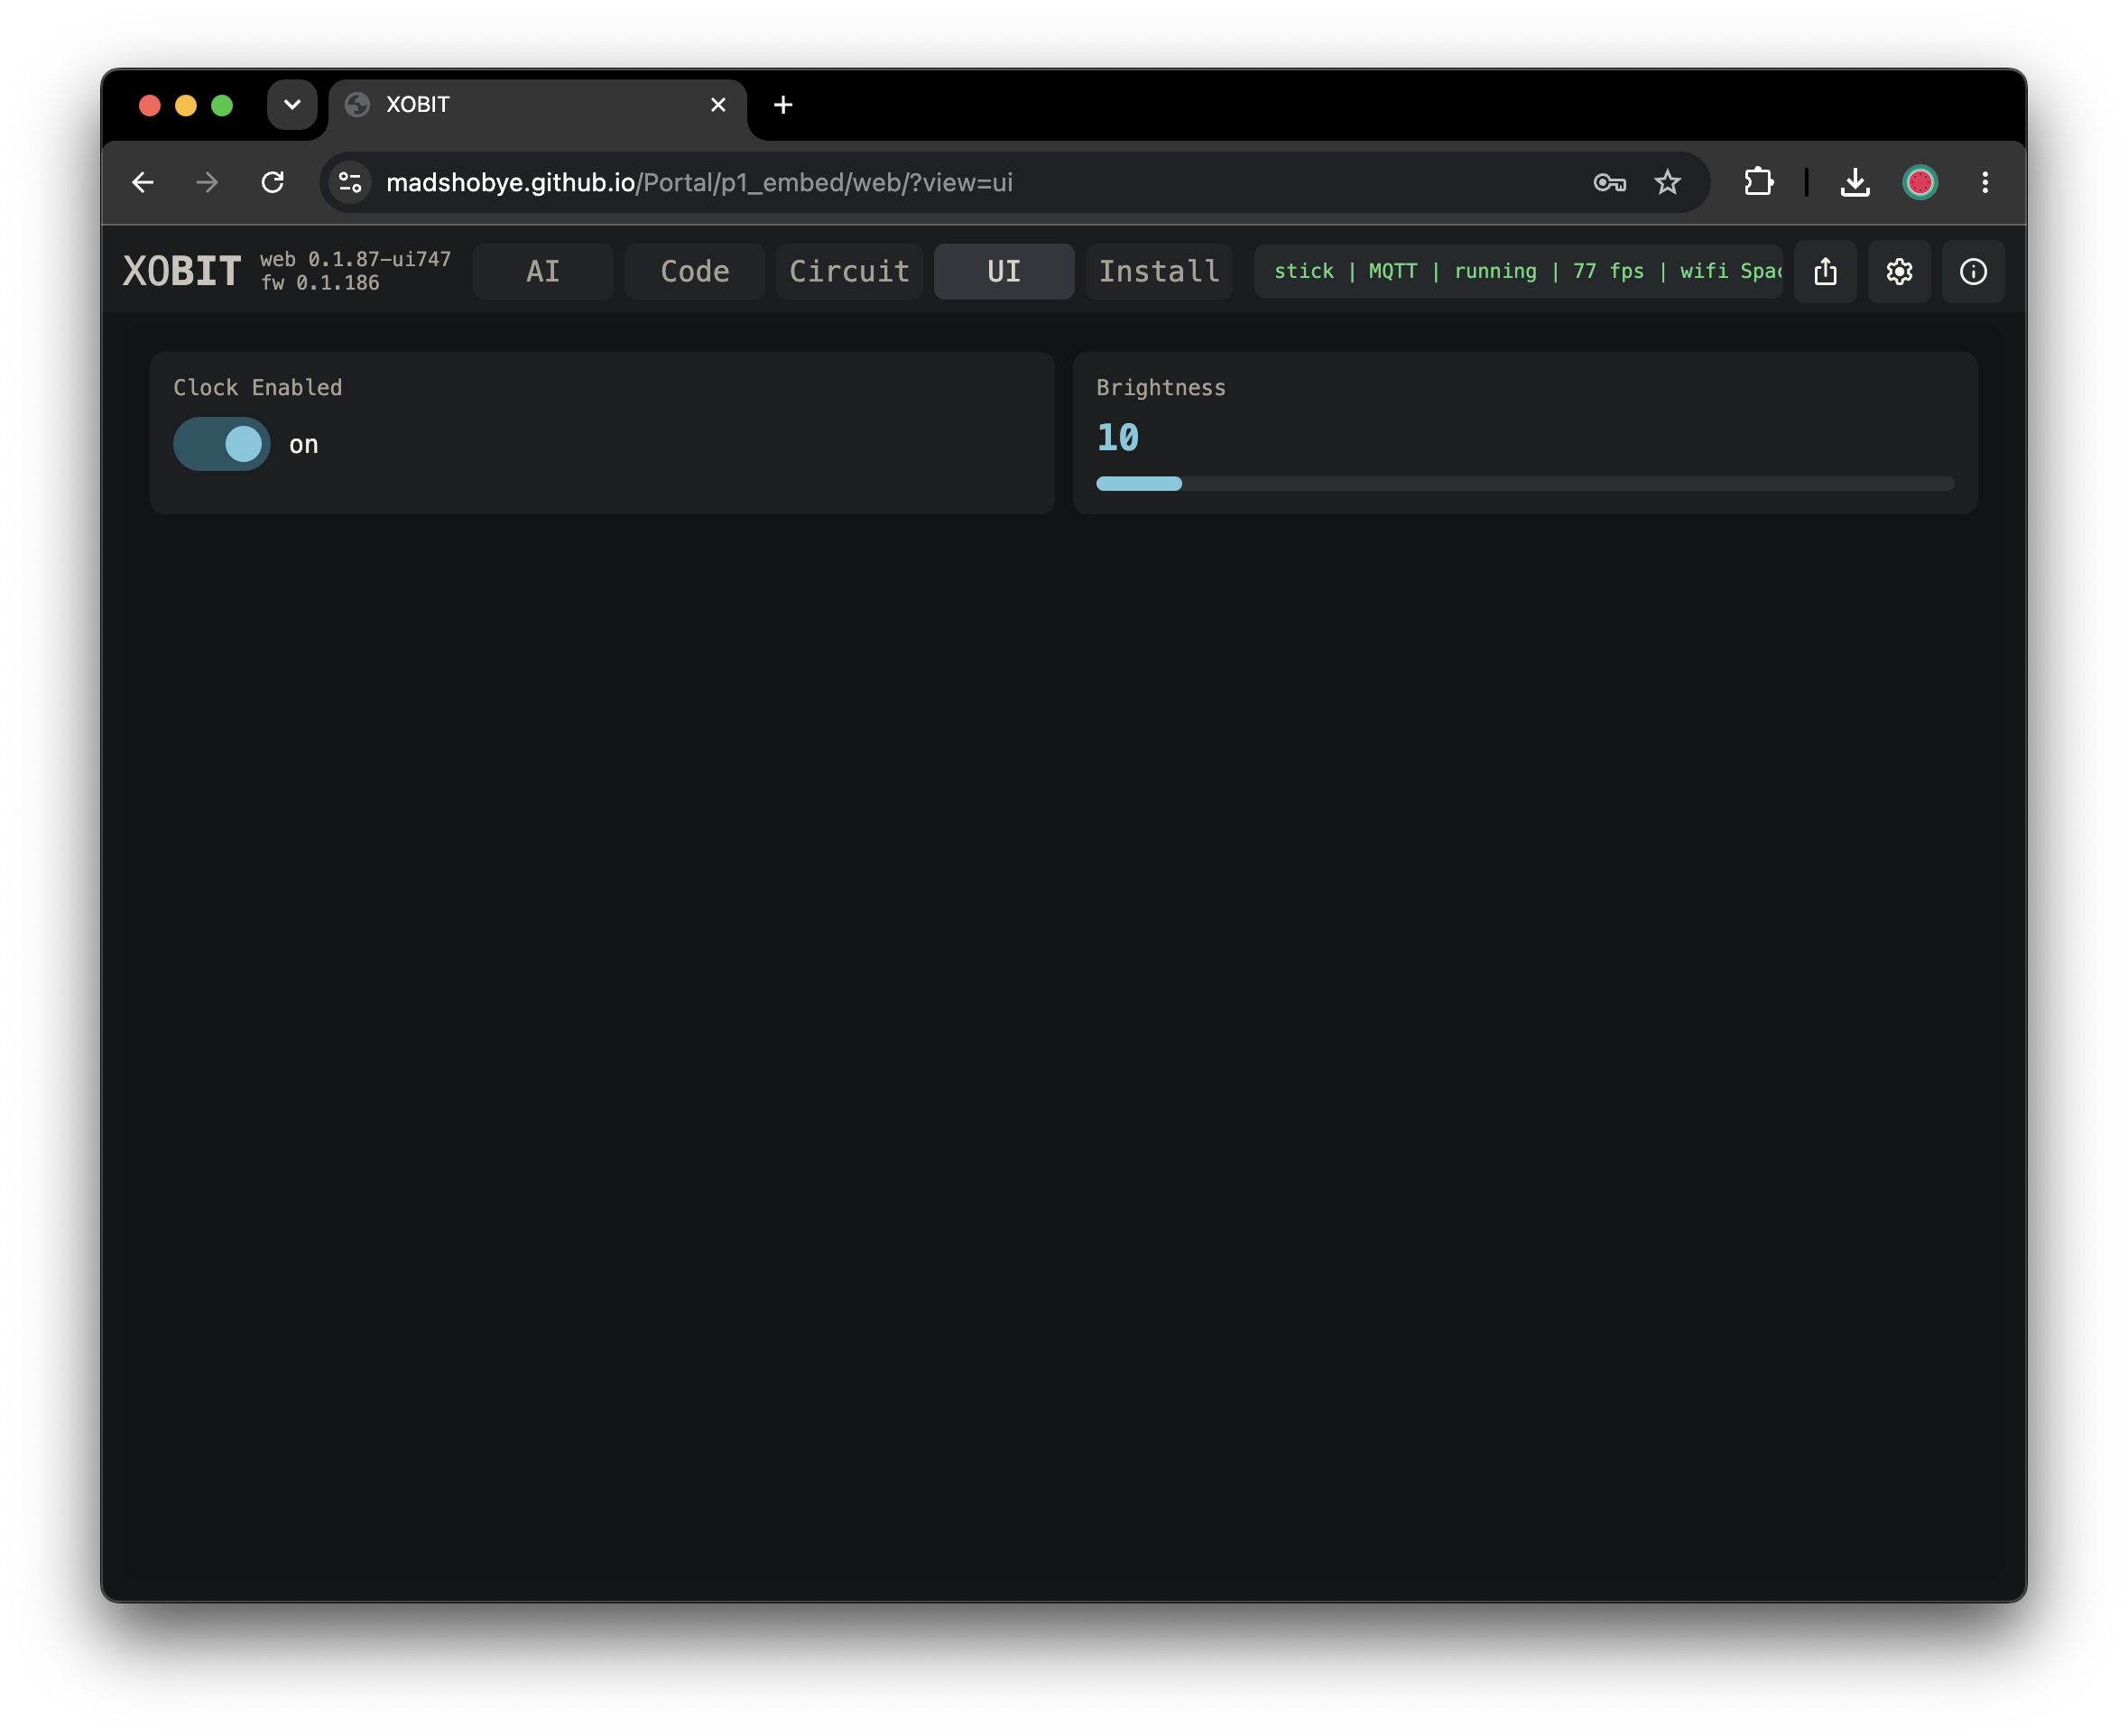Screen dimensions: 2128x1736
Task: Switch to the Code tab
Action: click(695, 271)
